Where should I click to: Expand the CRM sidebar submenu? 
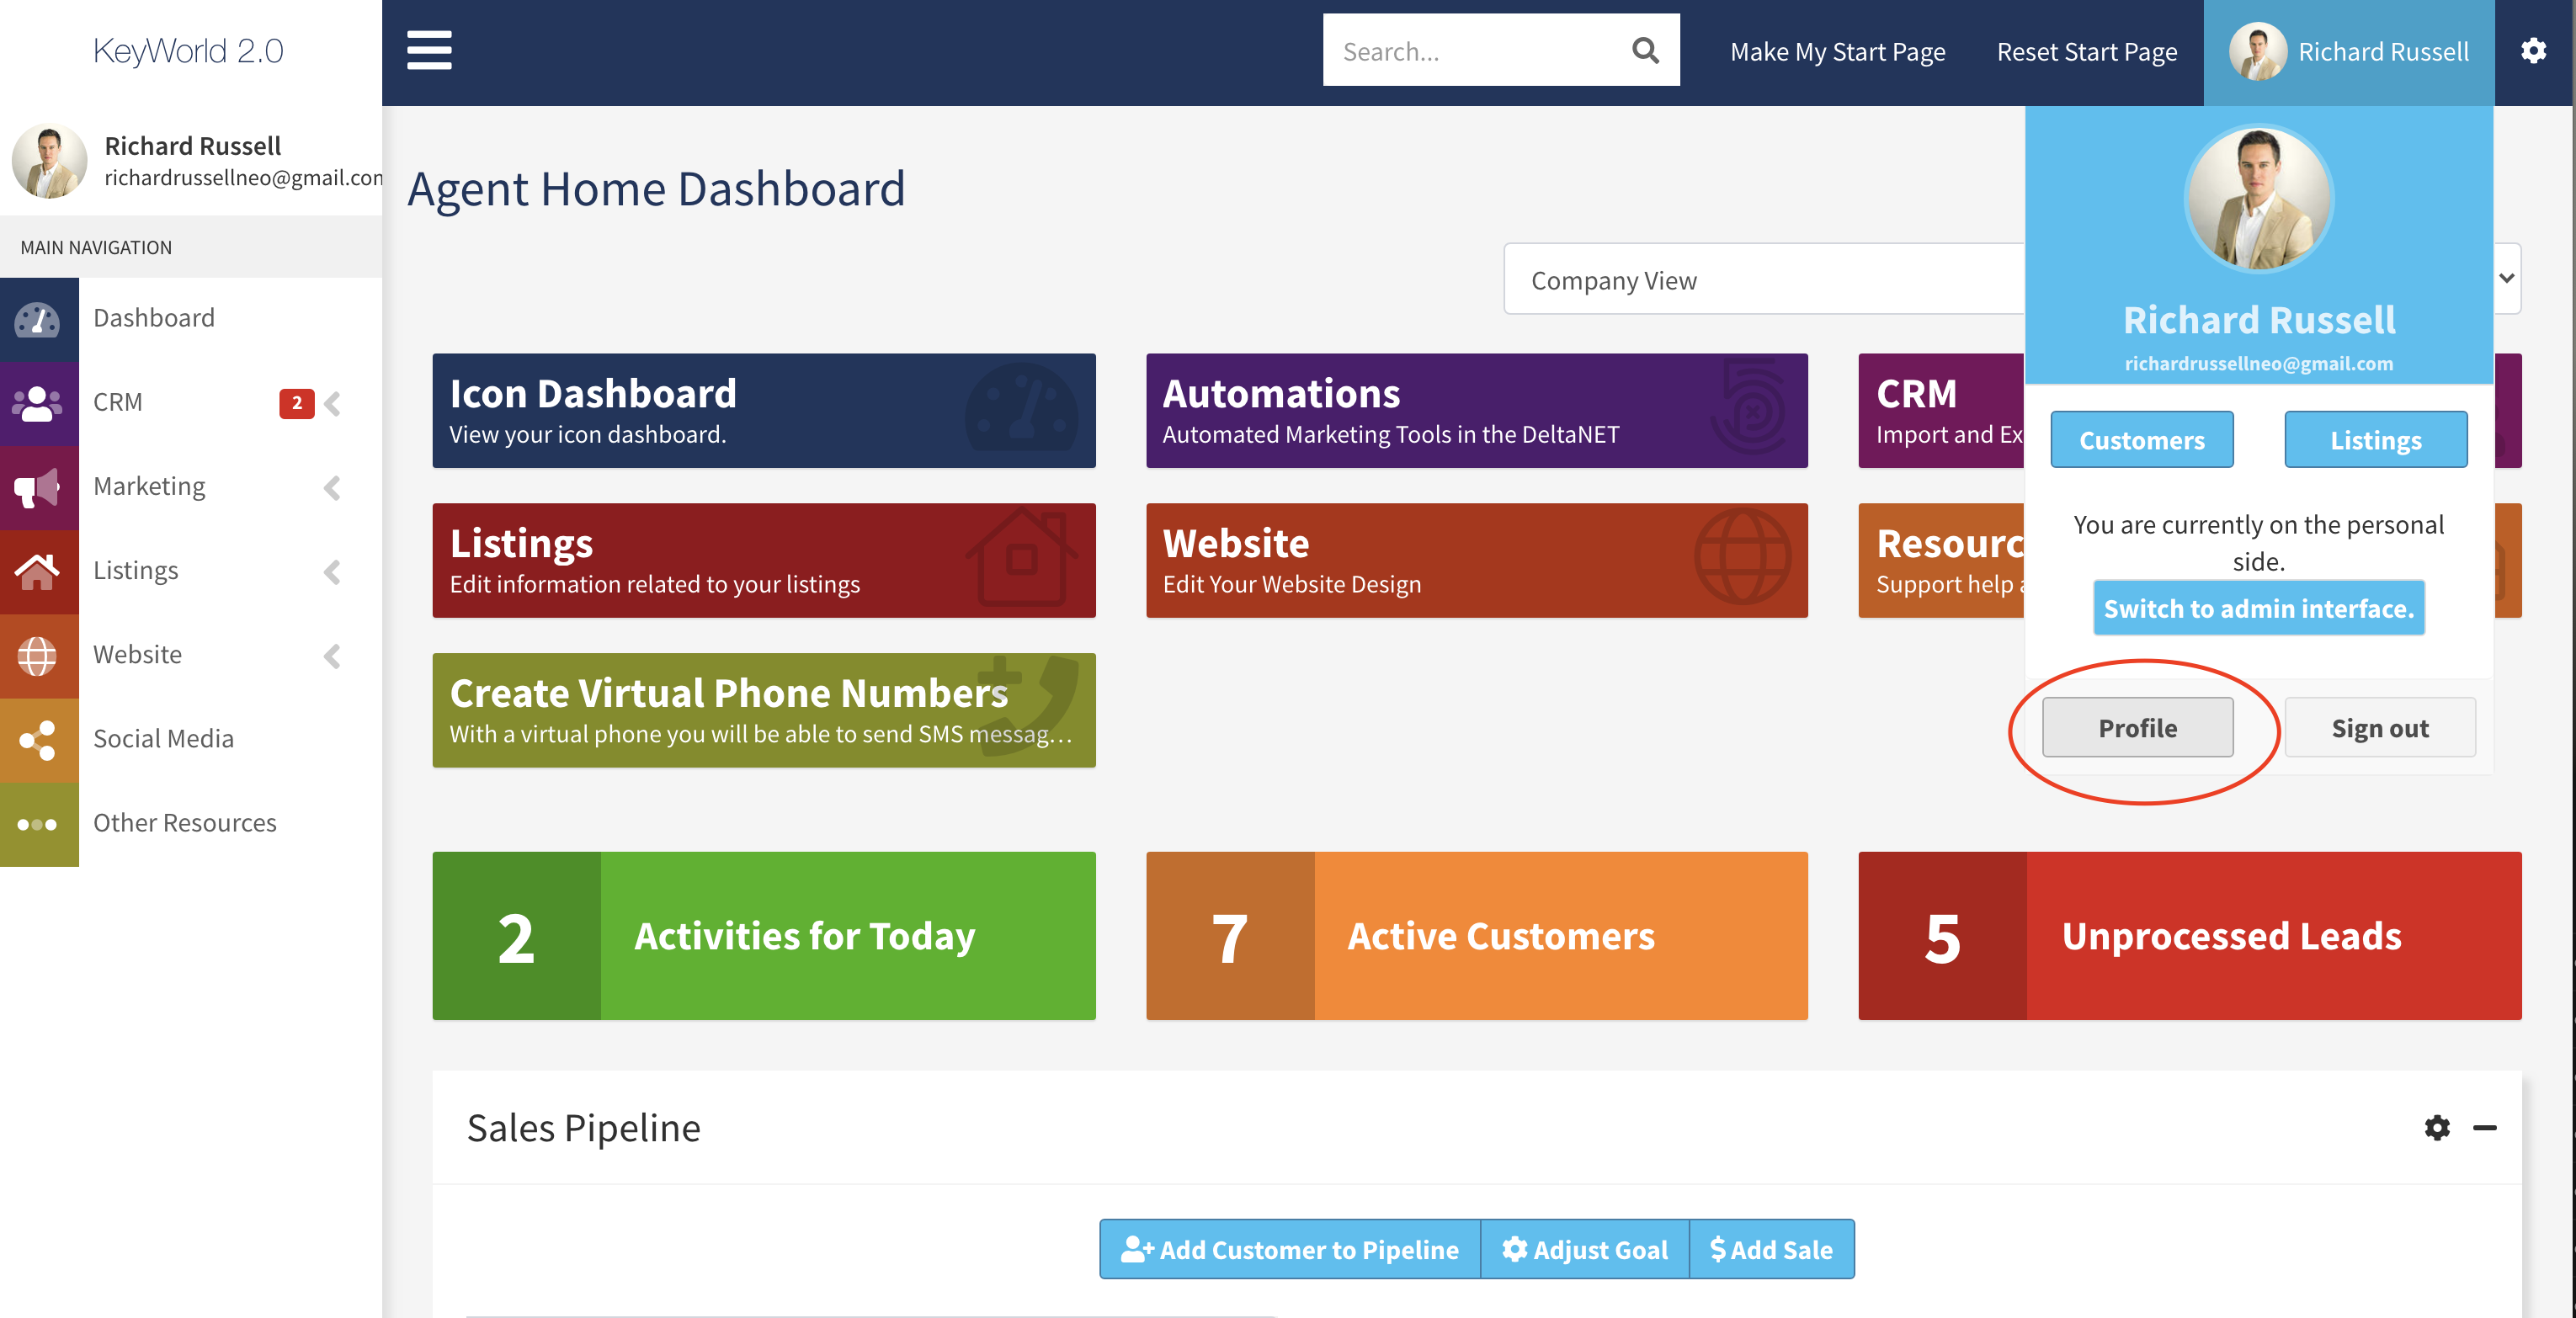[x=333, y=403]
